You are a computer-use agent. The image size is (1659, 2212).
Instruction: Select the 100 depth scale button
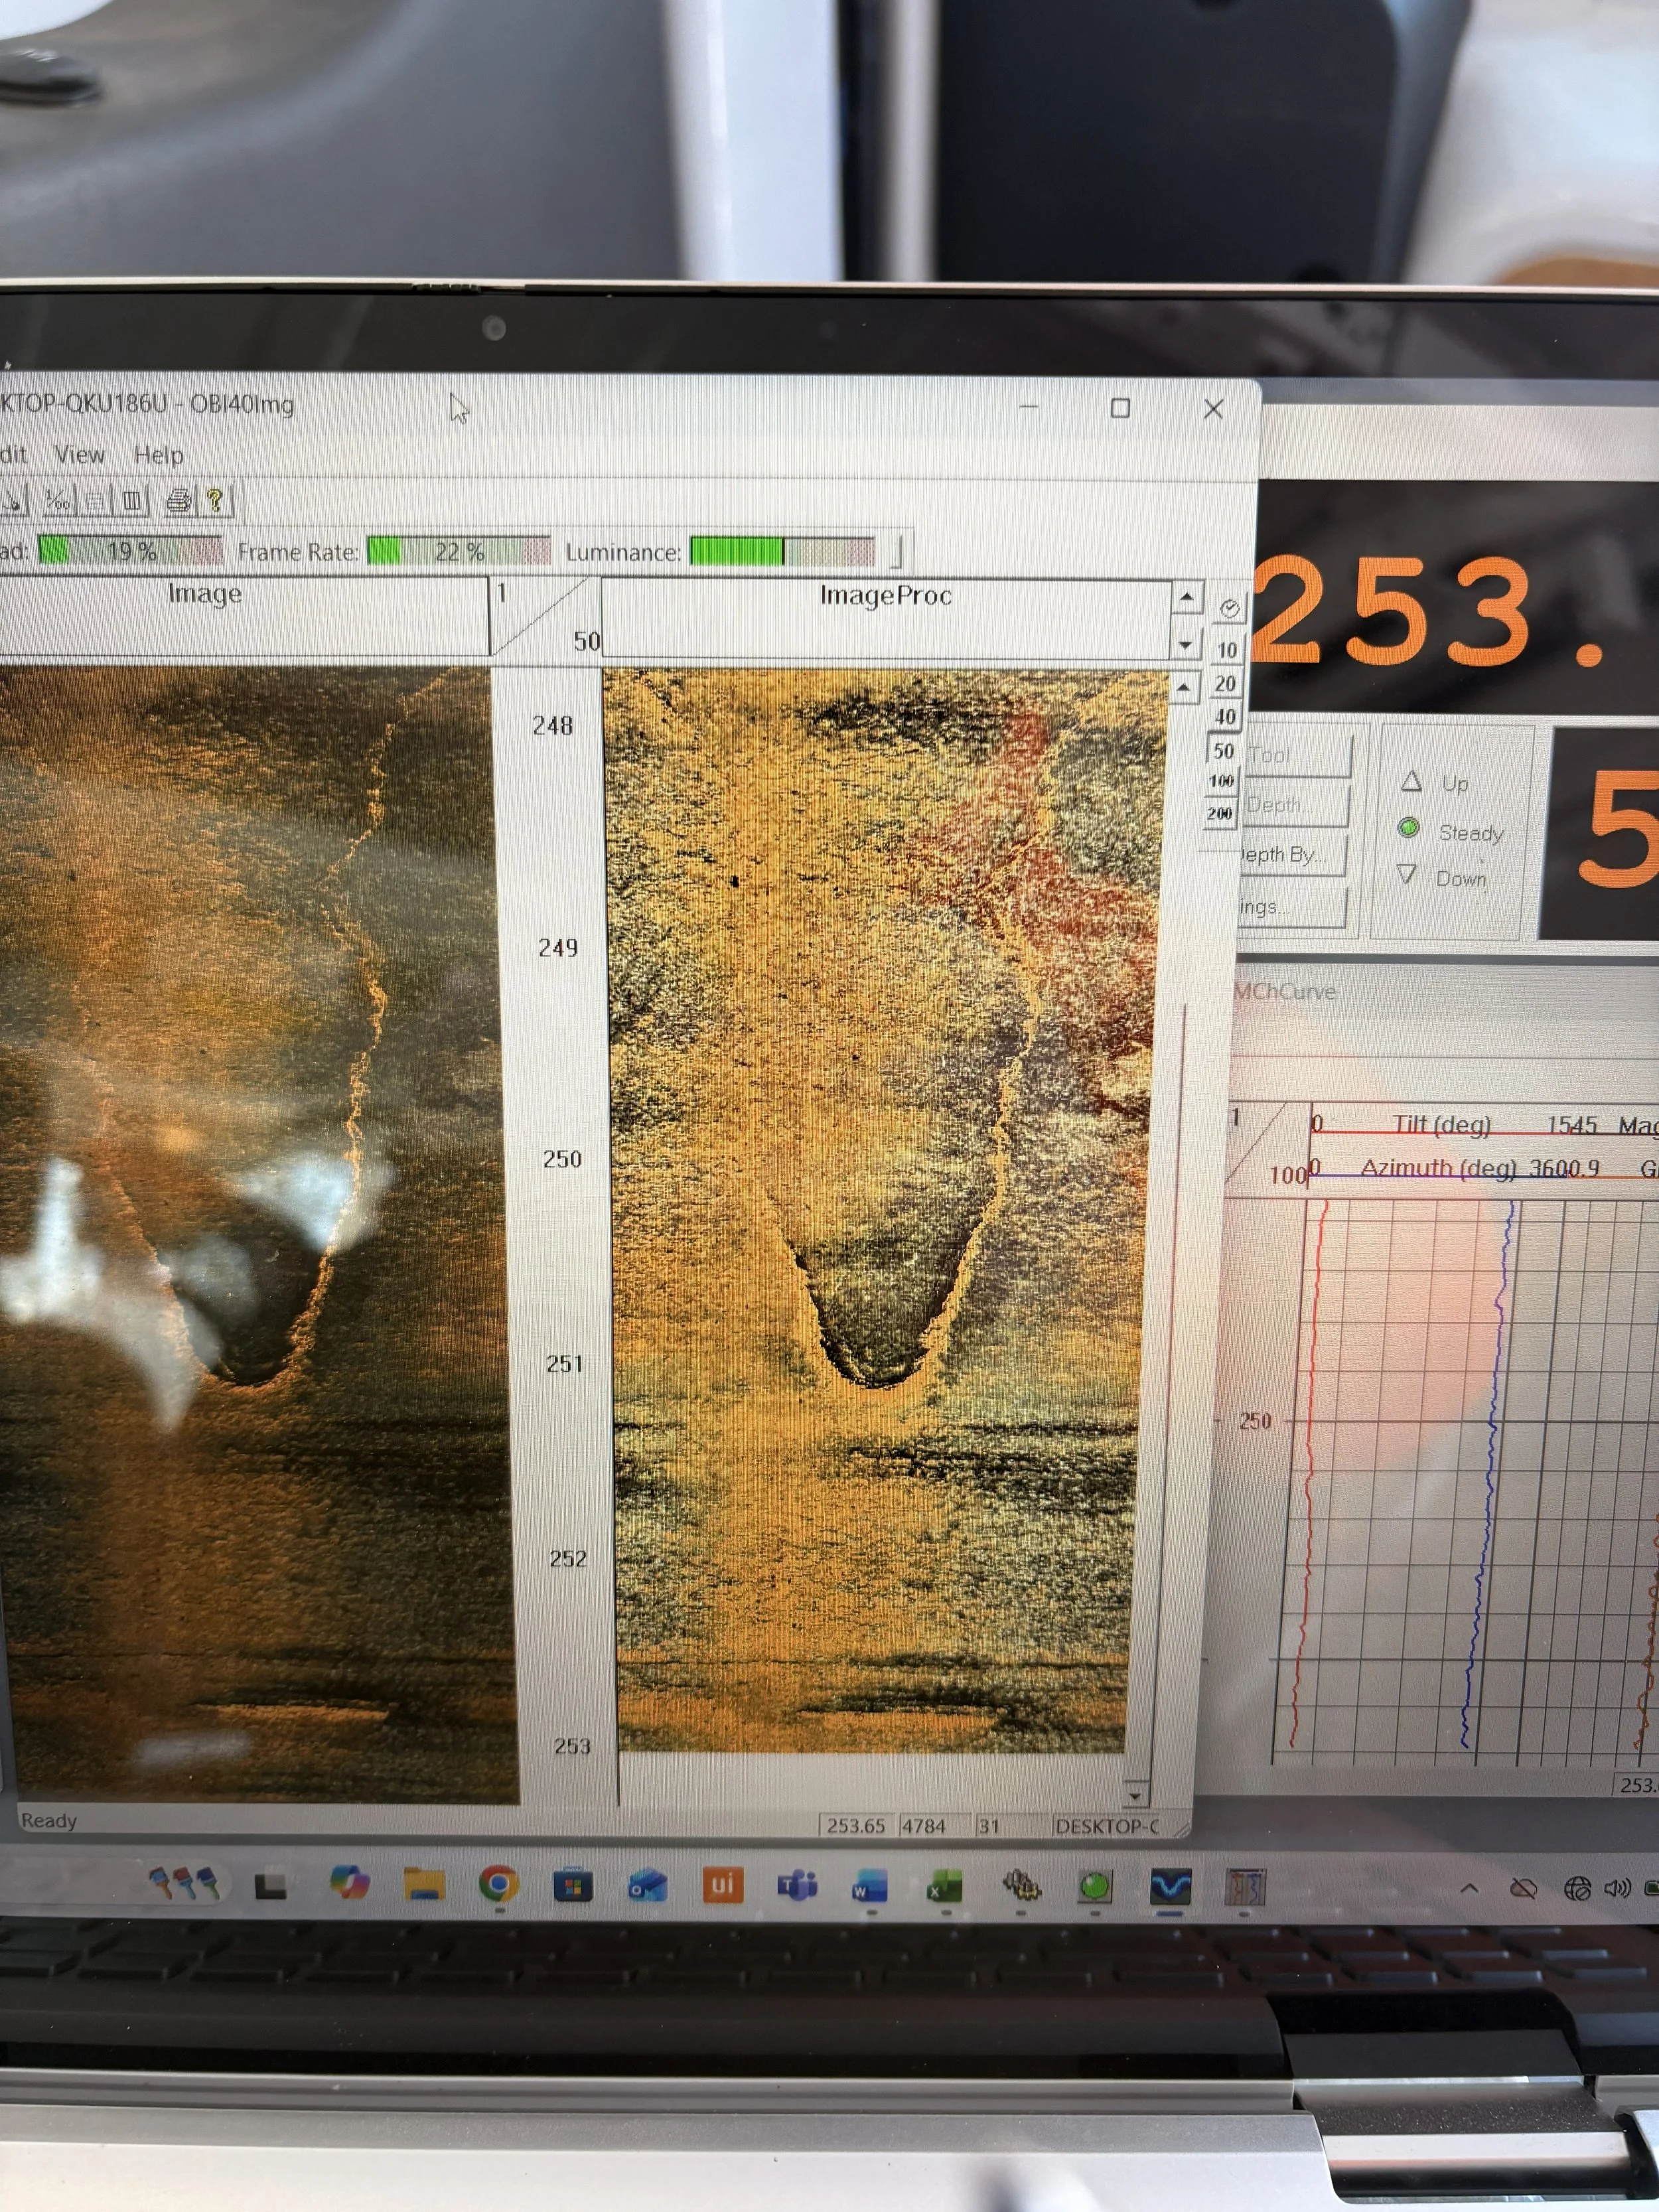coord(1222,781)
